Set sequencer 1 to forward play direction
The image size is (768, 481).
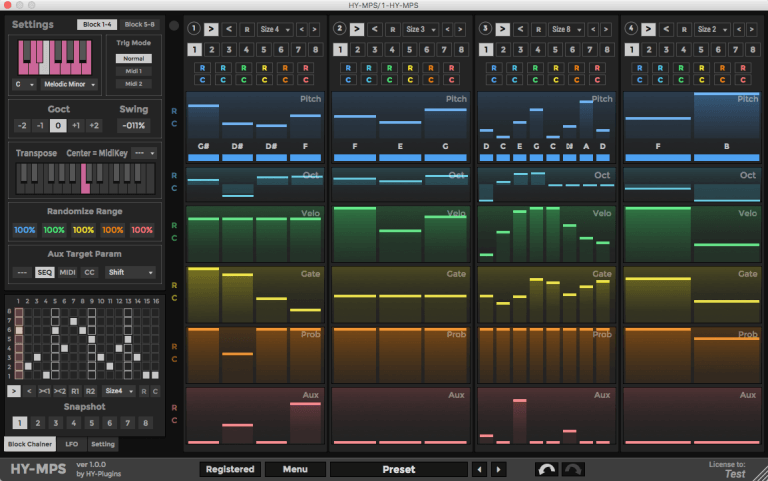click(211, 30)
